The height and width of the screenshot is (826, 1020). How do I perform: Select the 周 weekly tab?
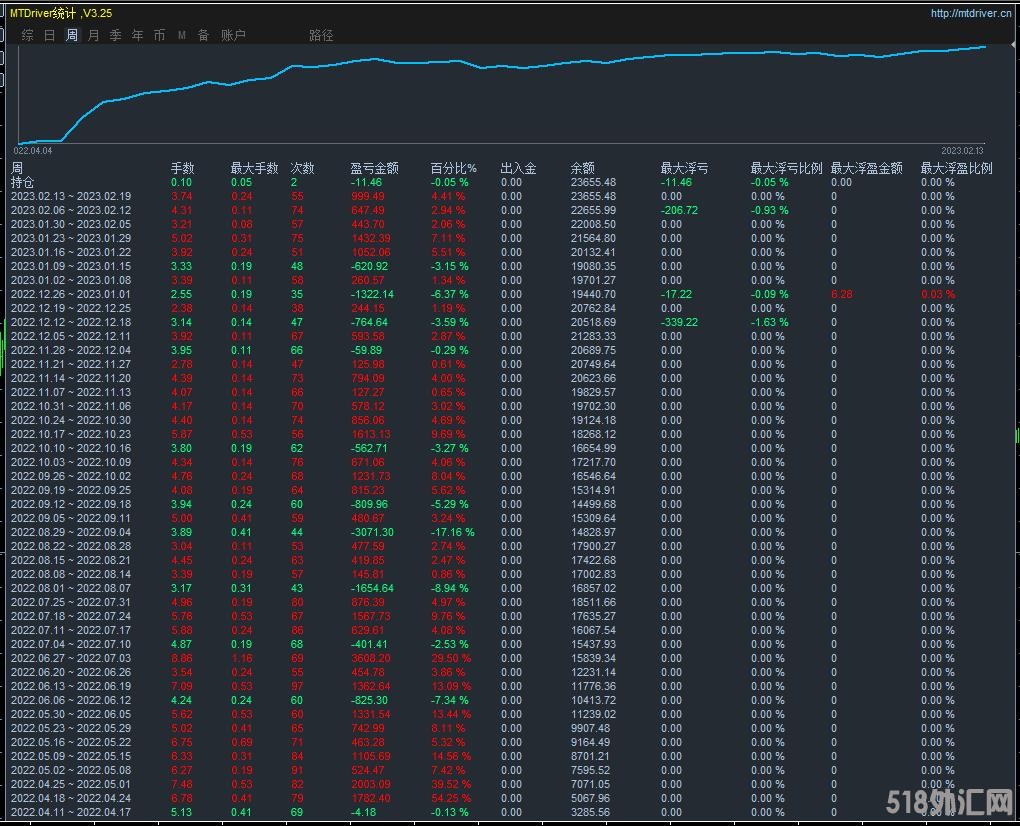tap(72, 35)
